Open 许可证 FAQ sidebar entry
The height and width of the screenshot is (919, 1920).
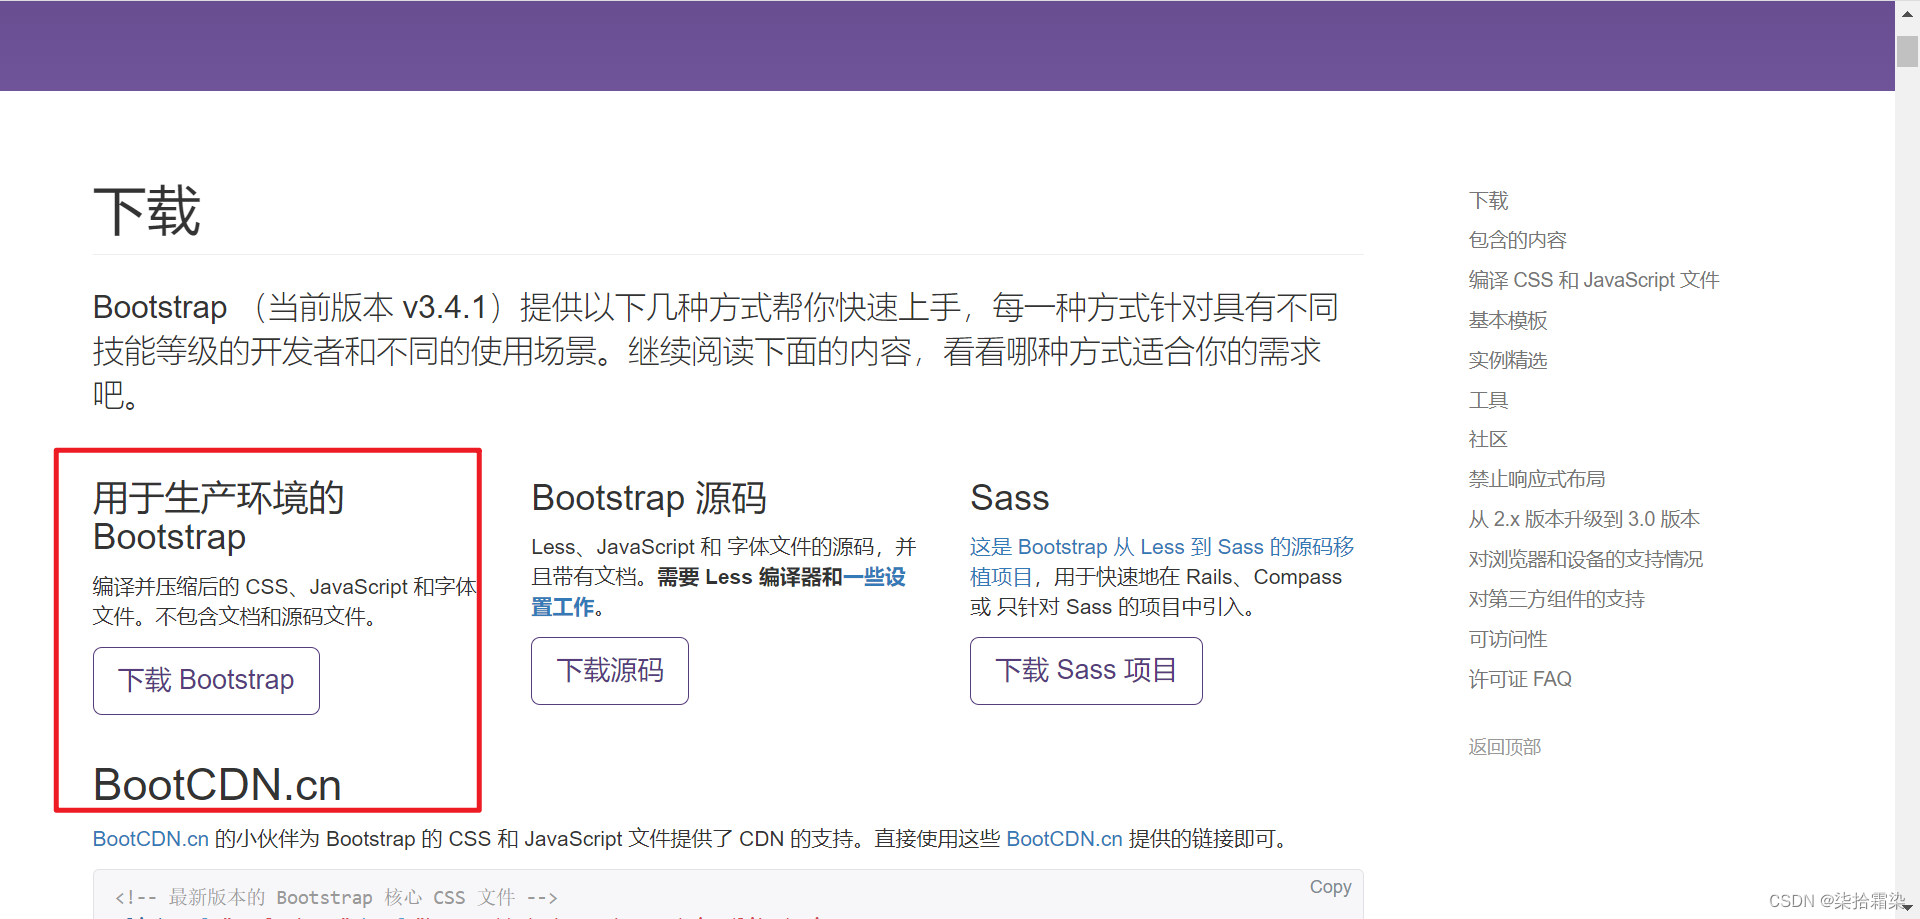[x=1520, y=679]
